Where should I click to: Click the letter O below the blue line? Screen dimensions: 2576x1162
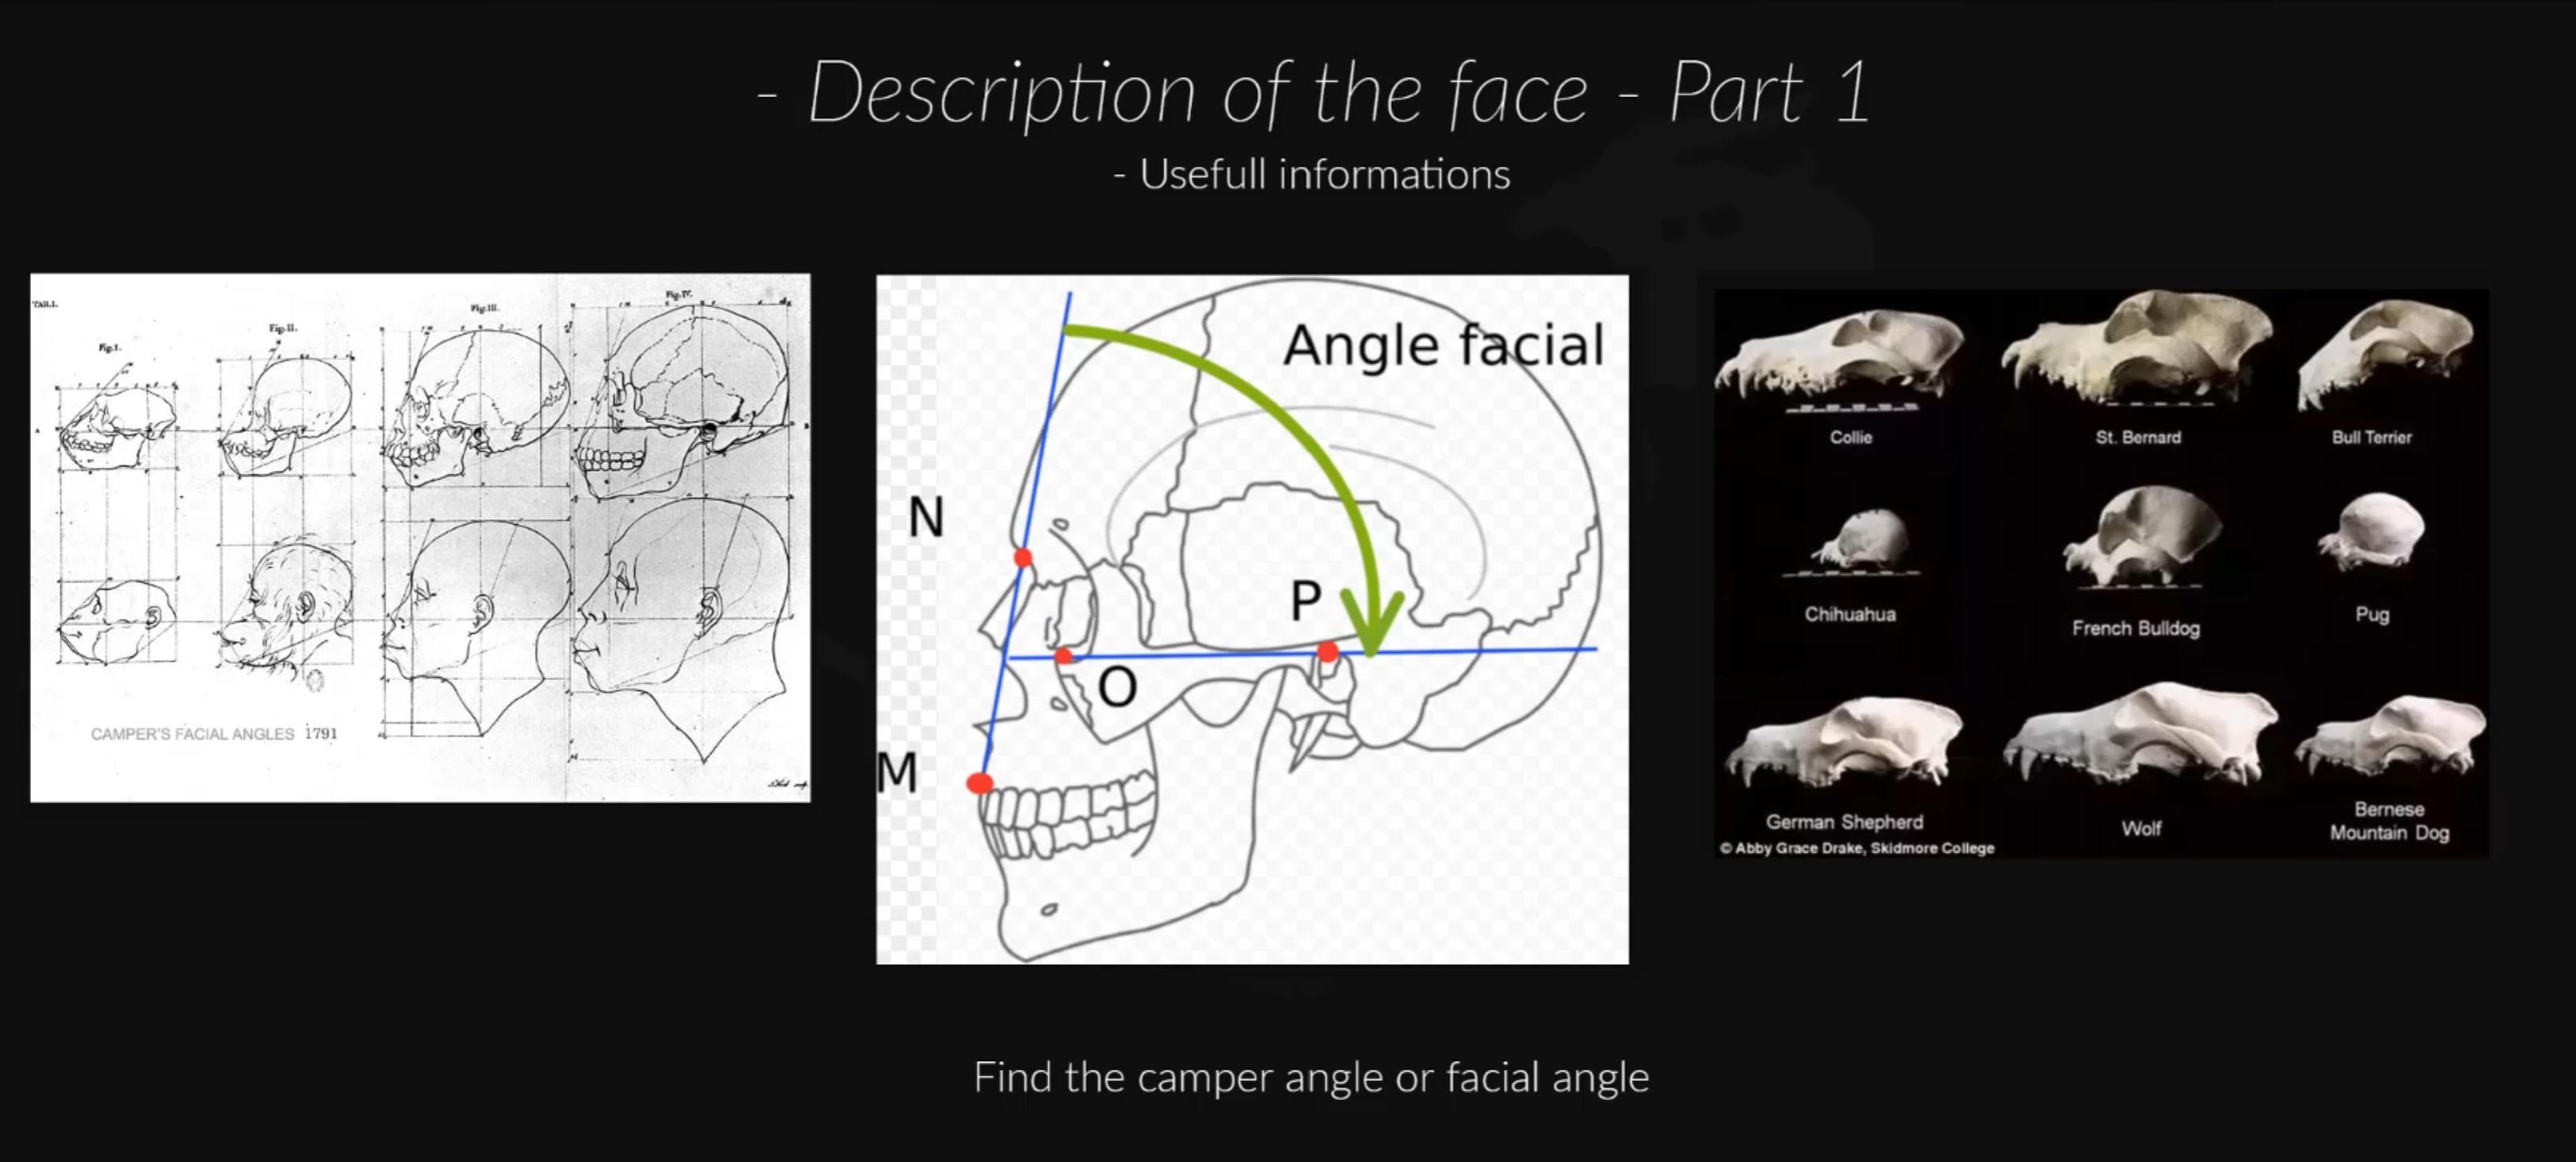pos(1117,687)
